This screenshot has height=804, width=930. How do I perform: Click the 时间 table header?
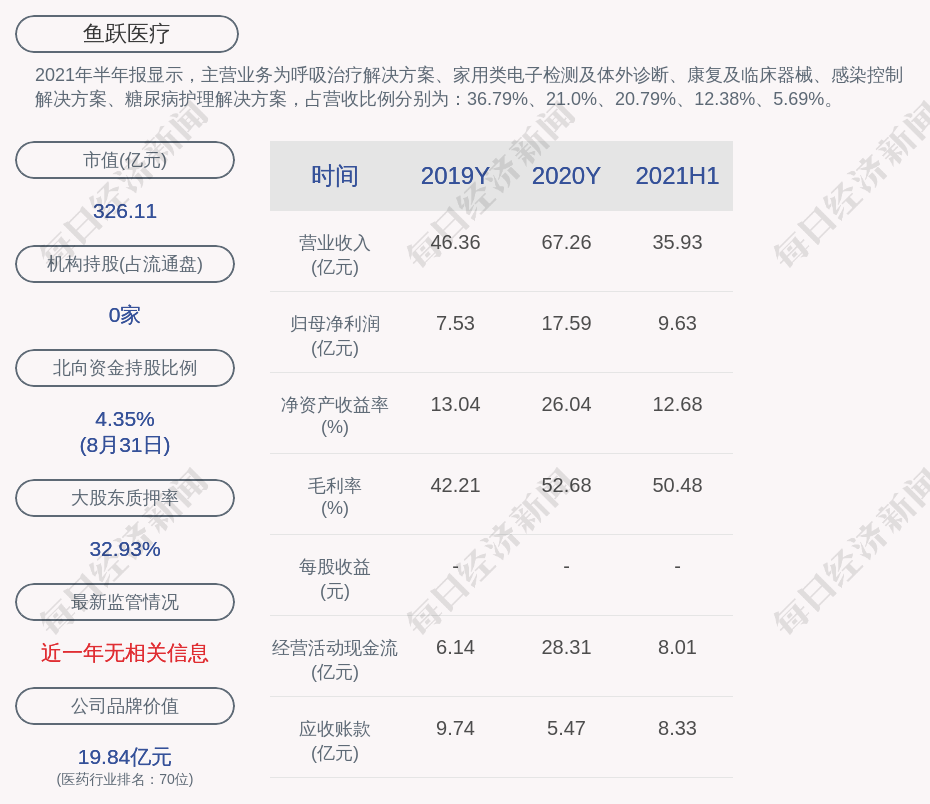(x=335, y=176)
